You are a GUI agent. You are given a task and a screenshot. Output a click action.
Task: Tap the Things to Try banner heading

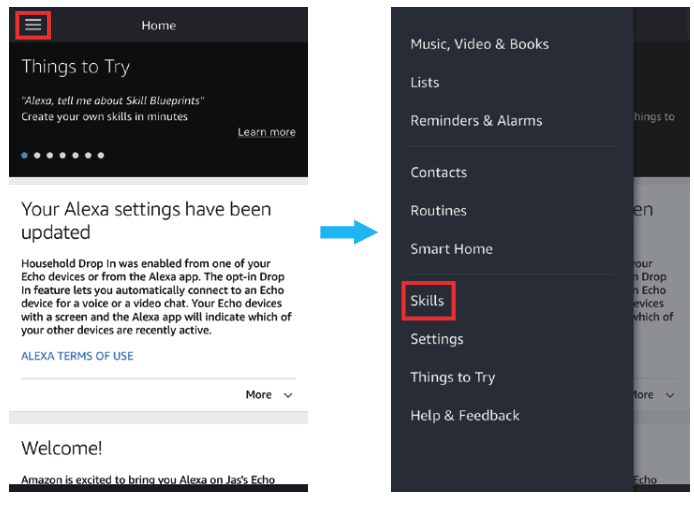76,67
